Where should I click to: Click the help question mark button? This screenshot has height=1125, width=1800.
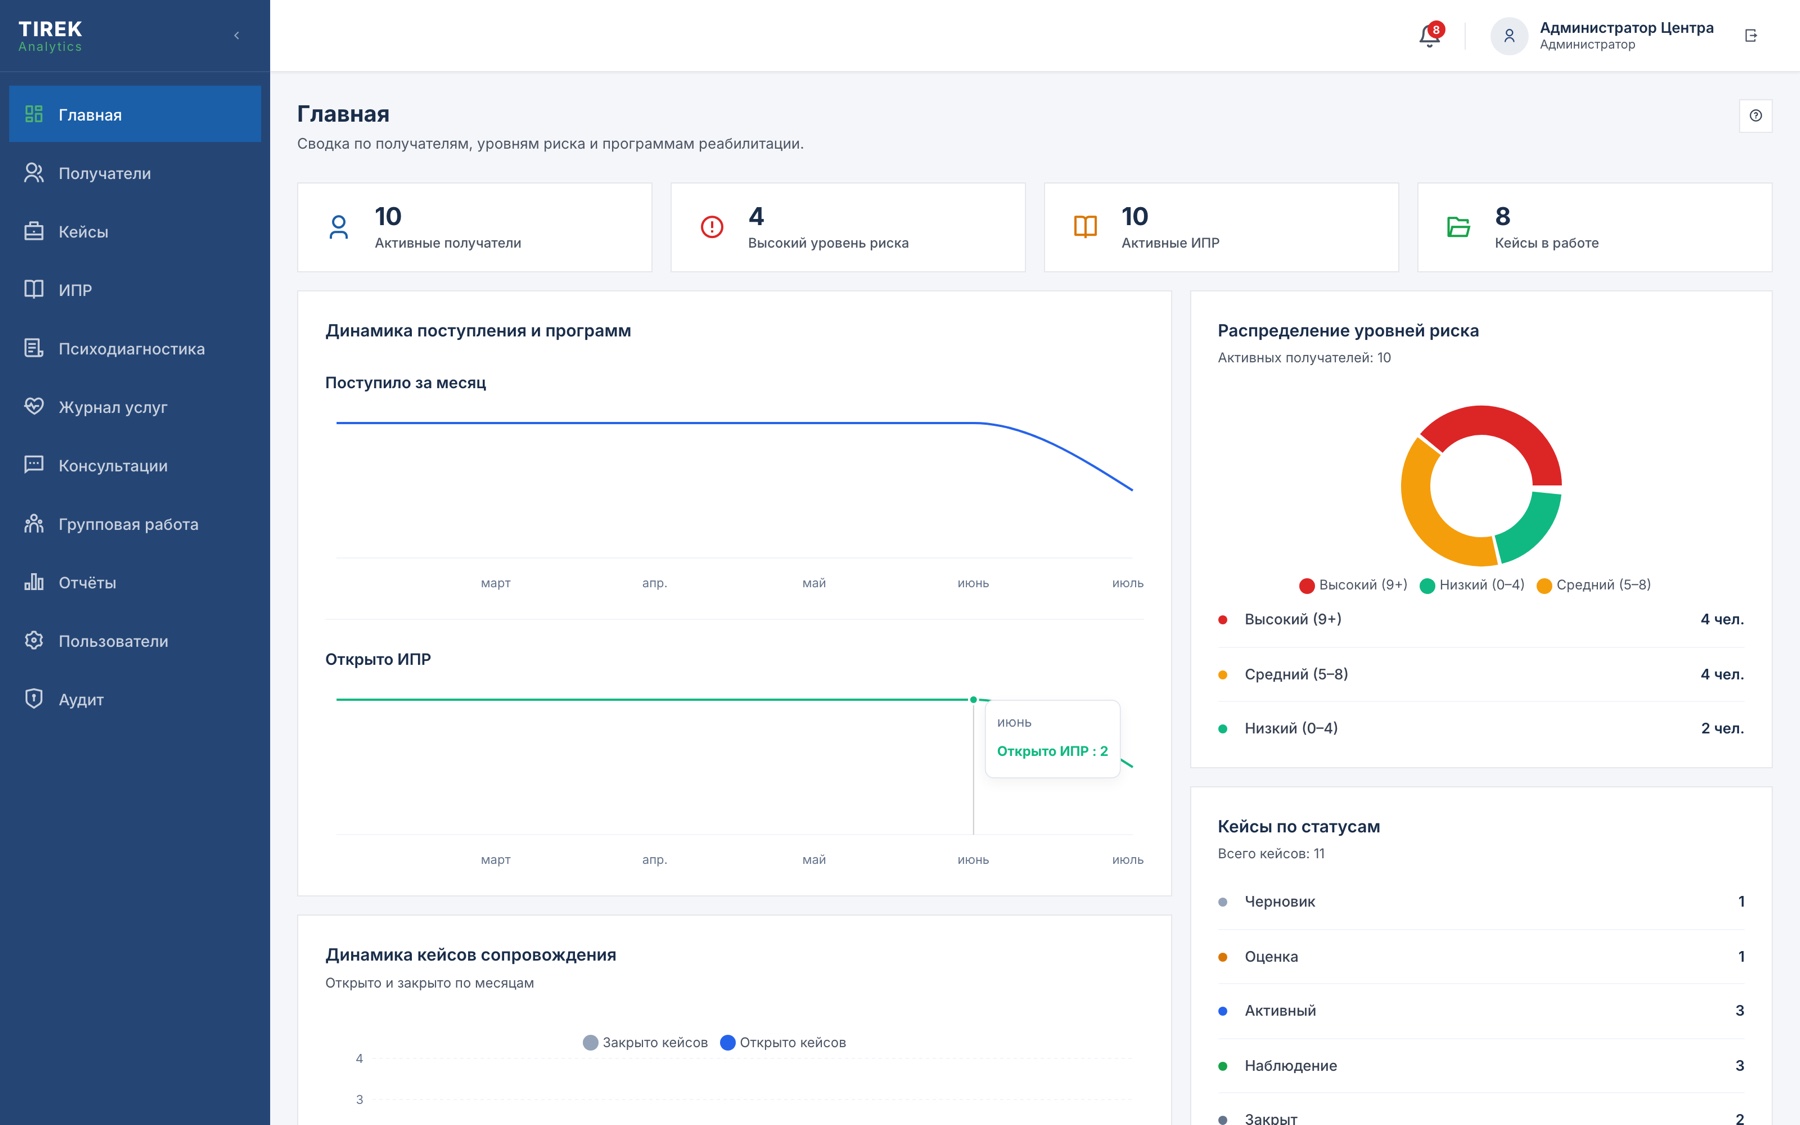[x=1756, y=116]
